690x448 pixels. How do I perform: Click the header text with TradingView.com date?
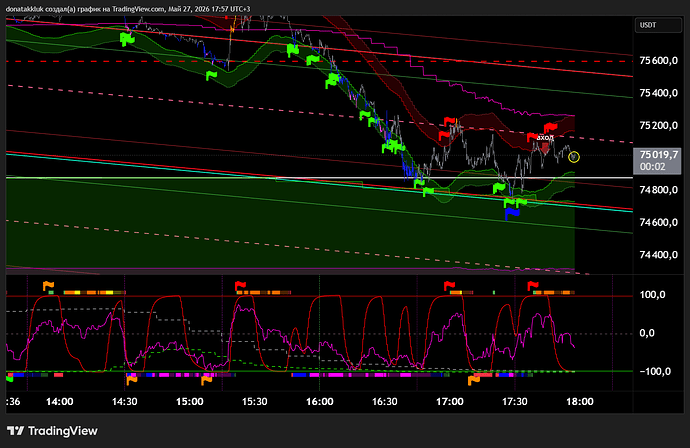128,9
